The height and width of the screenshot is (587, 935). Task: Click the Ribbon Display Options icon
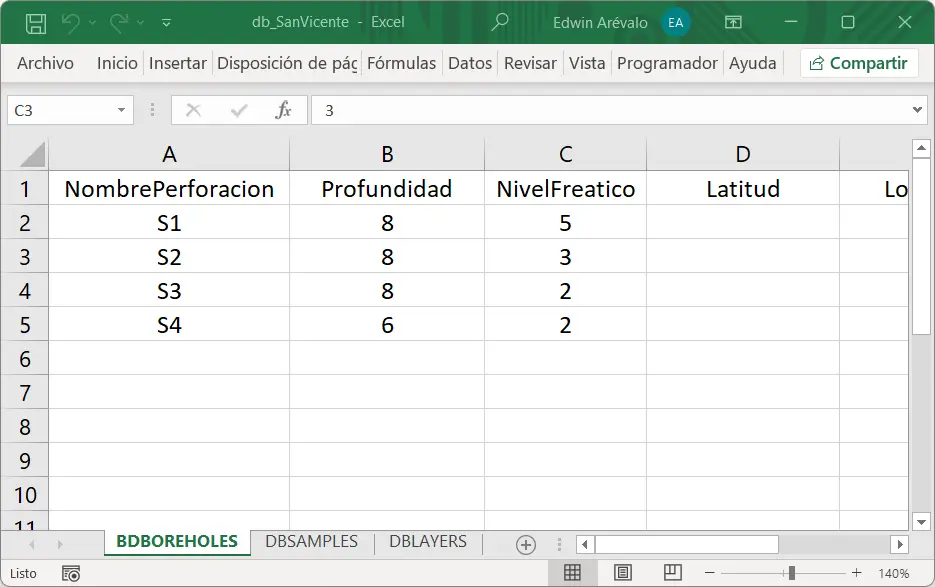tap(733, 23)
